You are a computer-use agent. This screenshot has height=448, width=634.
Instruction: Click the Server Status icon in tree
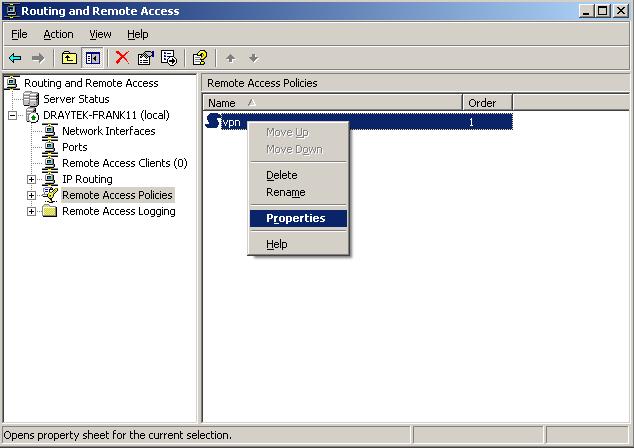tap(31, 99)
